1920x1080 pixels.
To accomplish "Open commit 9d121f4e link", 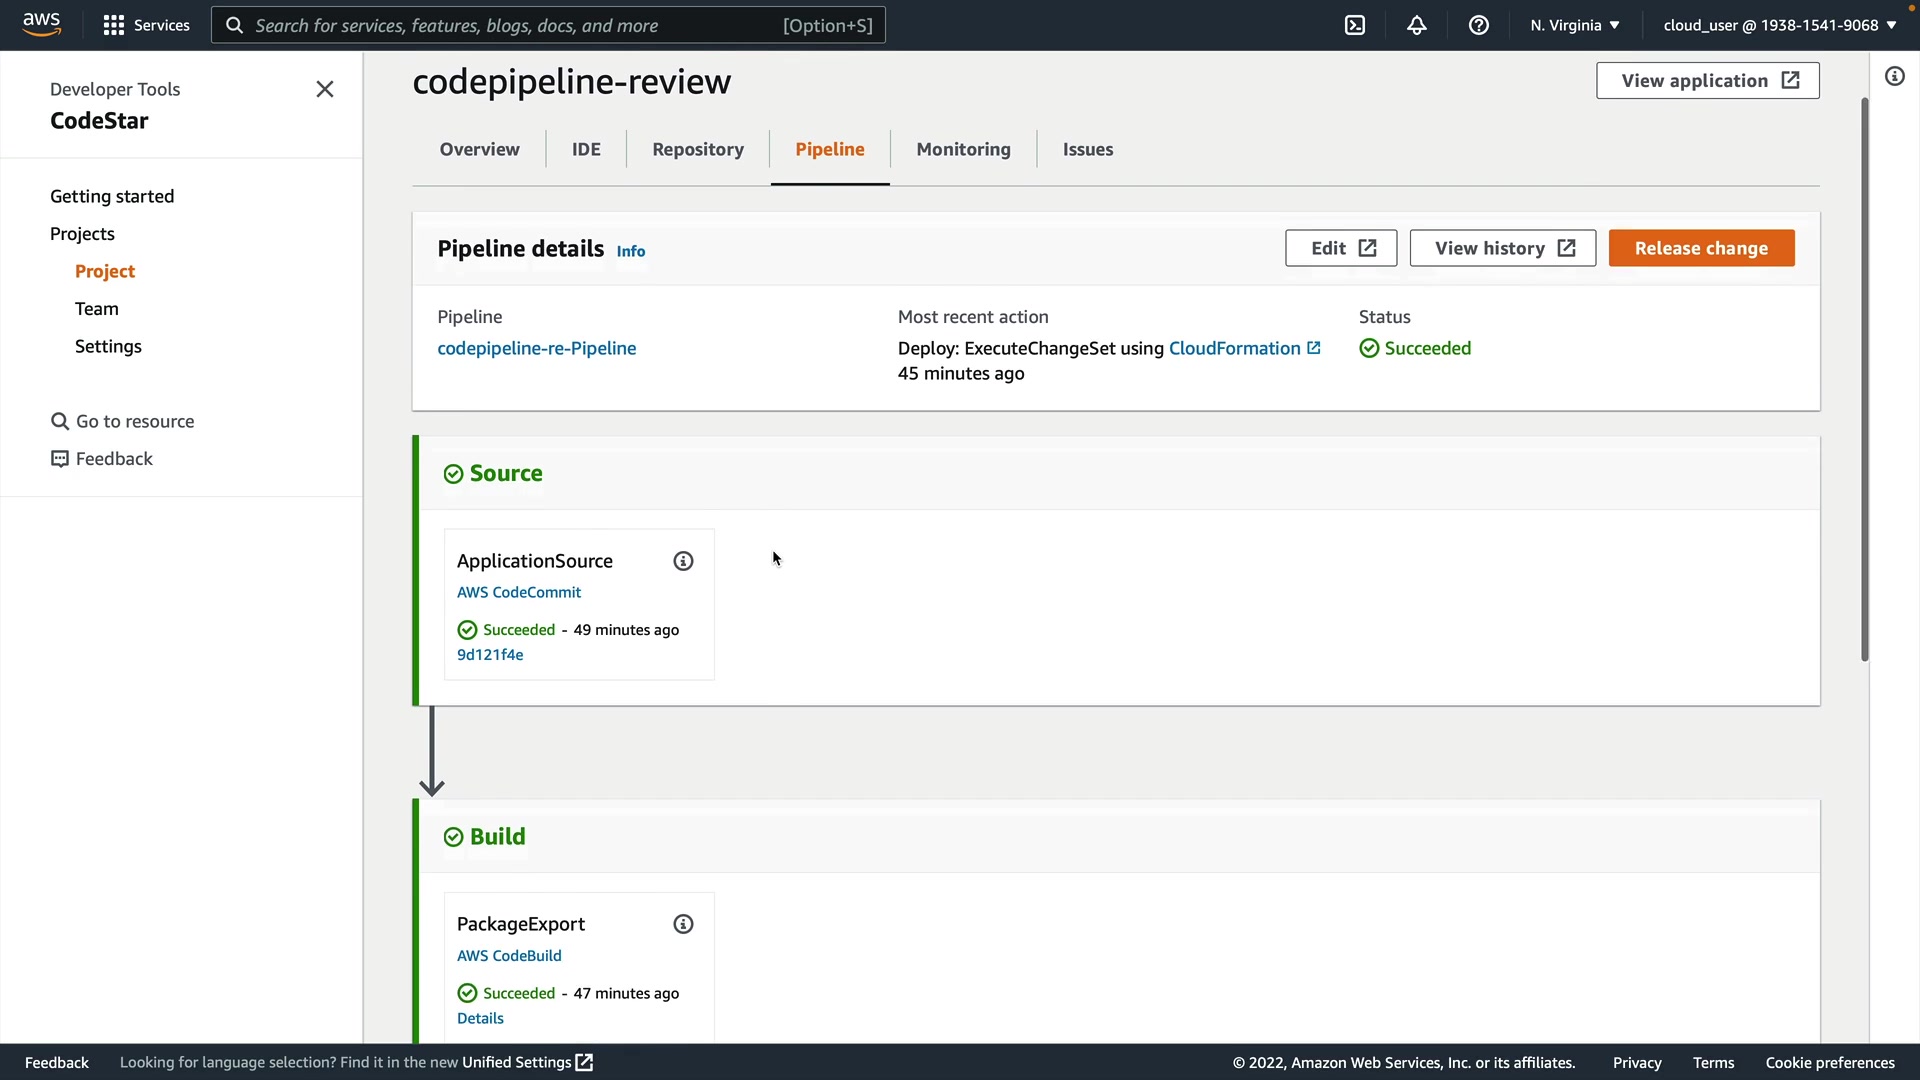I will (490, 655).
